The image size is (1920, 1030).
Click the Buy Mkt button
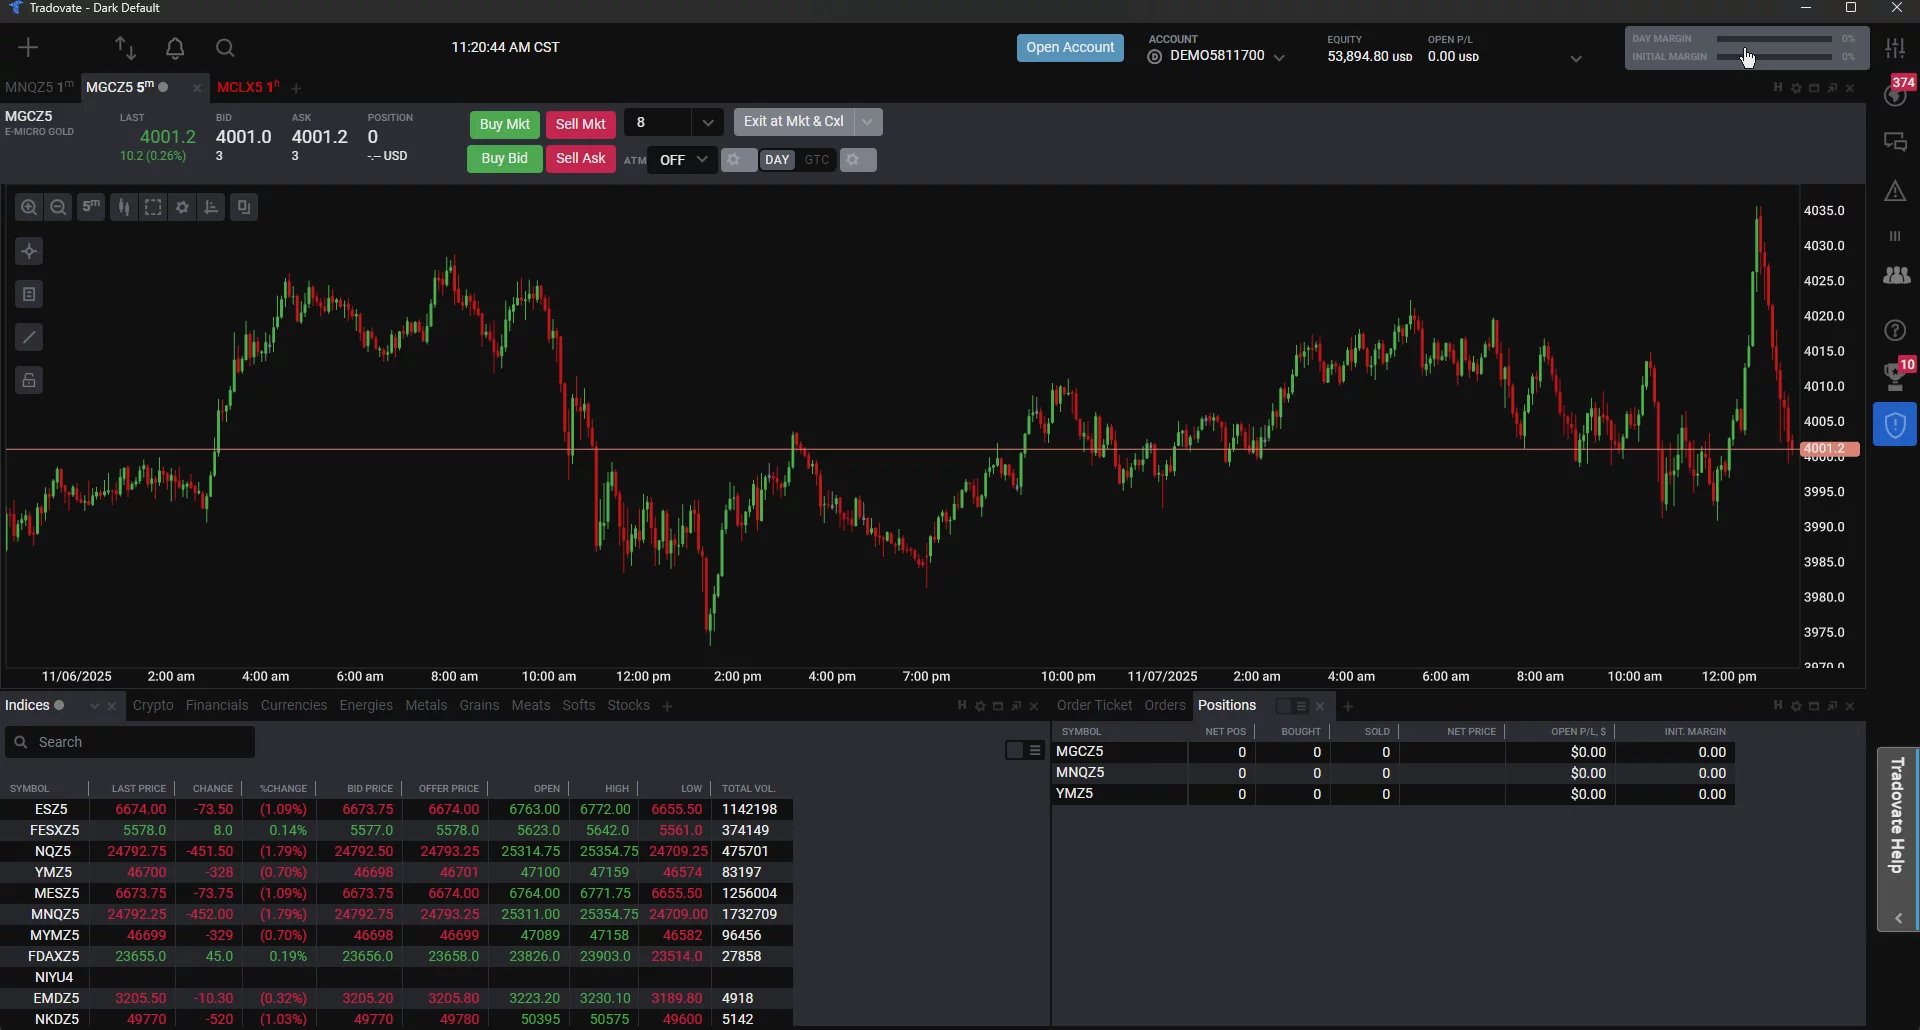pyautogui.click(x=504, y=125)
